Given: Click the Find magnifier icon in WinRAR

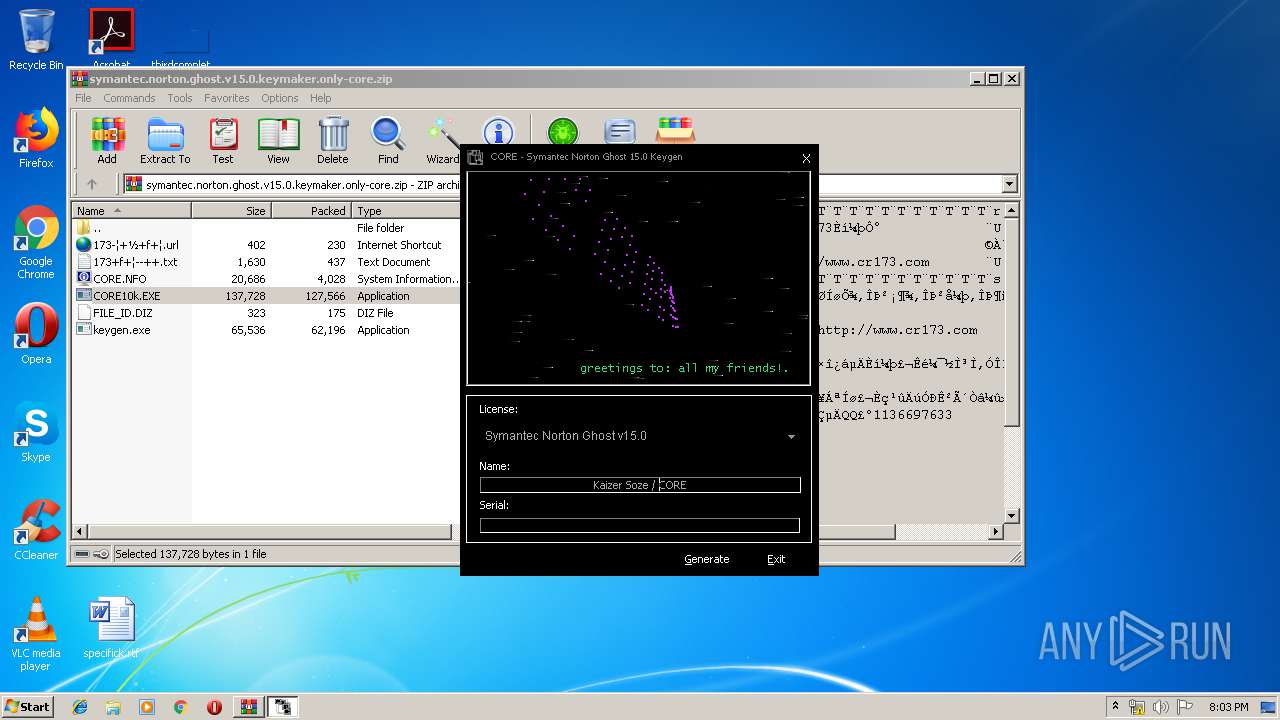Looking at the screenshot, I should 388,140.
